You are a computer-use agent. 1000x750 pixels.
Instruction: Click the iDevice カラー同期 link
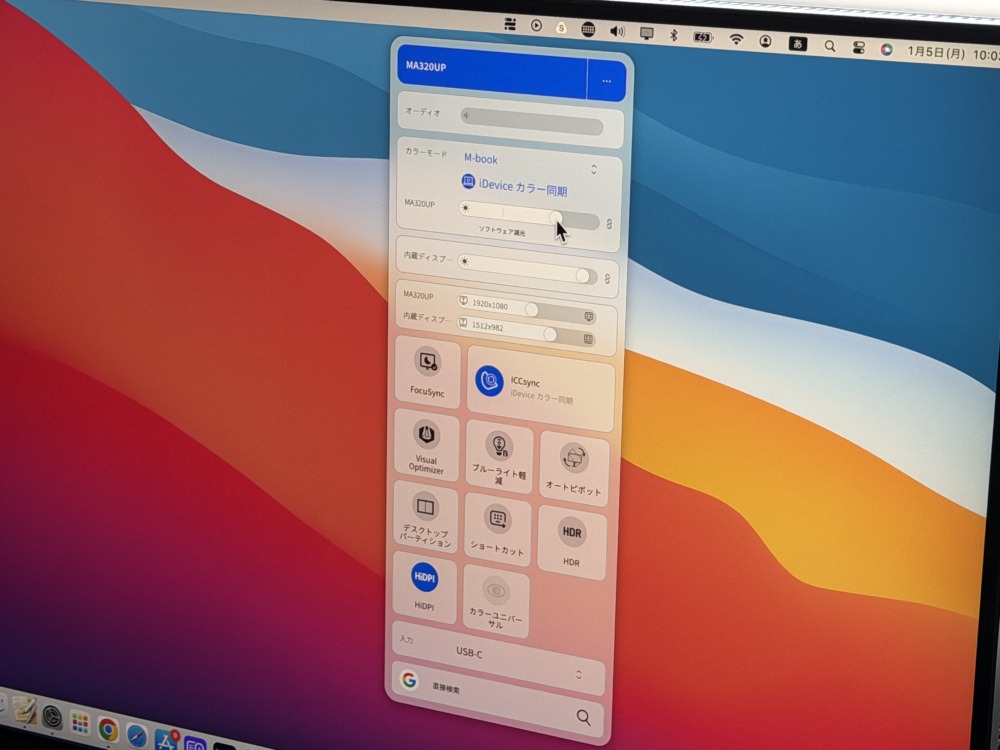point(514,190)
